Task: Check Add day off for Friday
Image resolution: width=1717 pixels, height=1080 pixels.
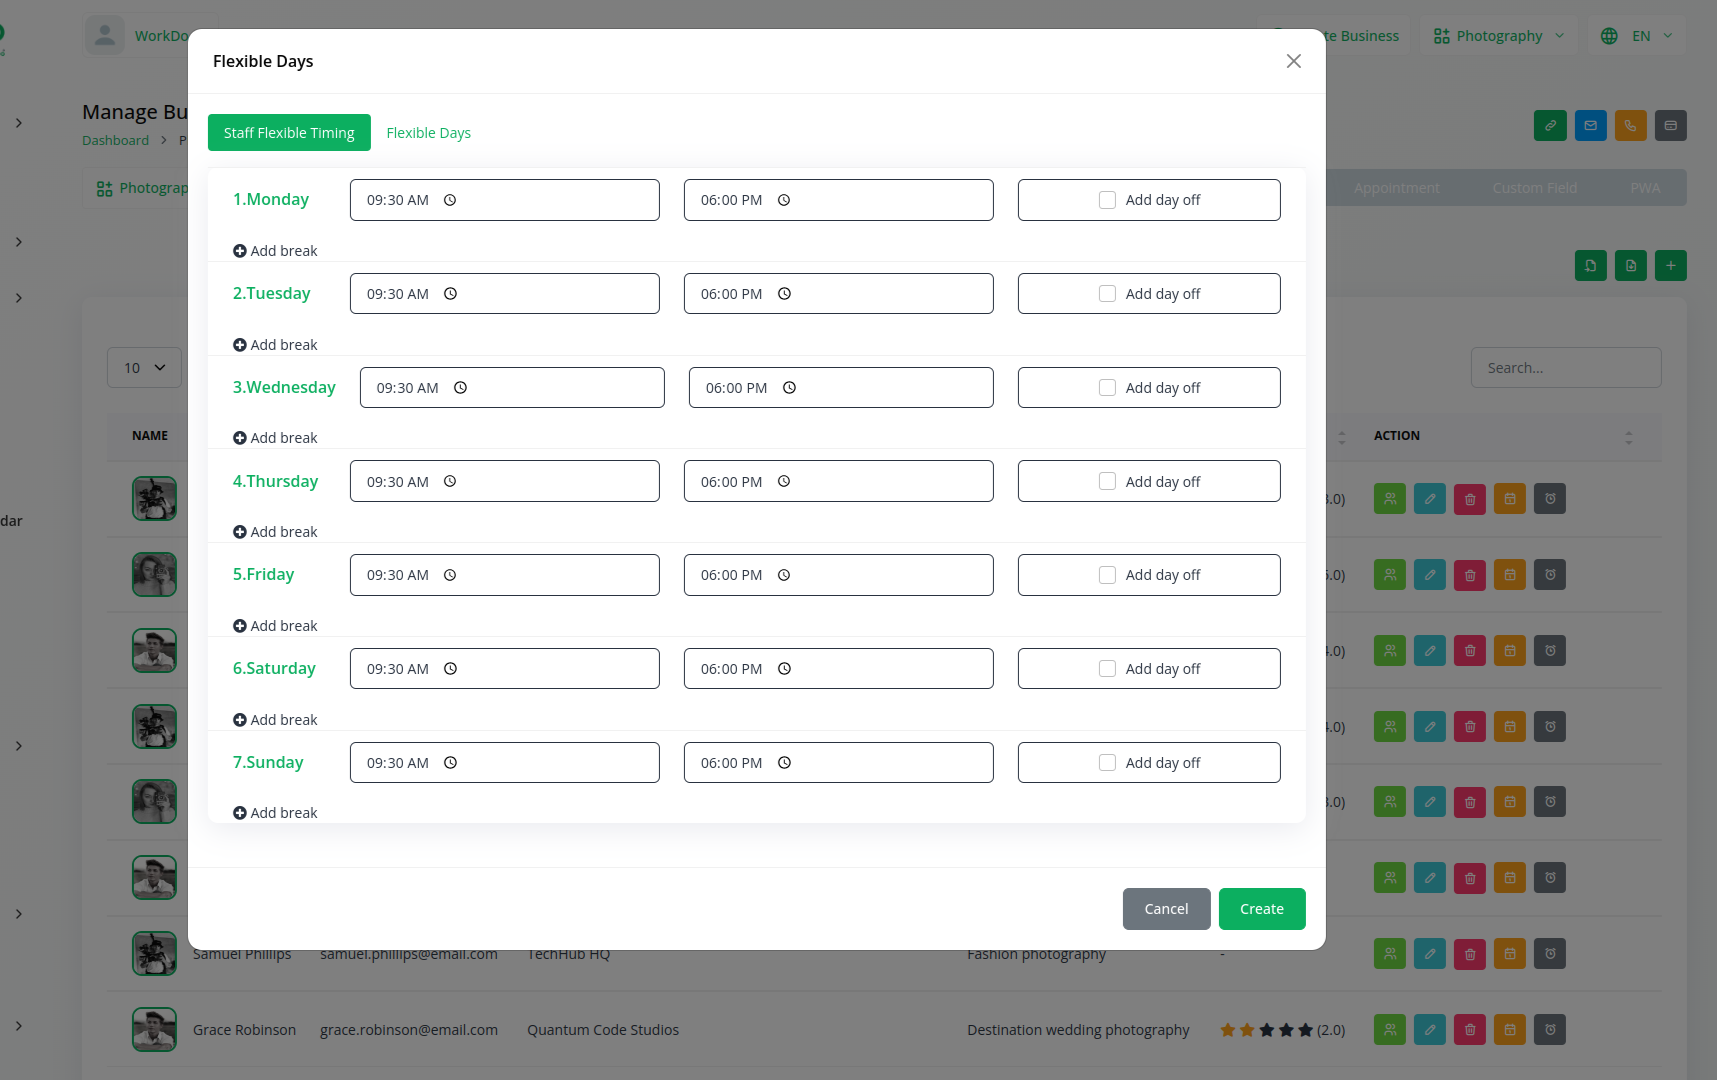Action: pyautogui.click(x=1107, y=575)
